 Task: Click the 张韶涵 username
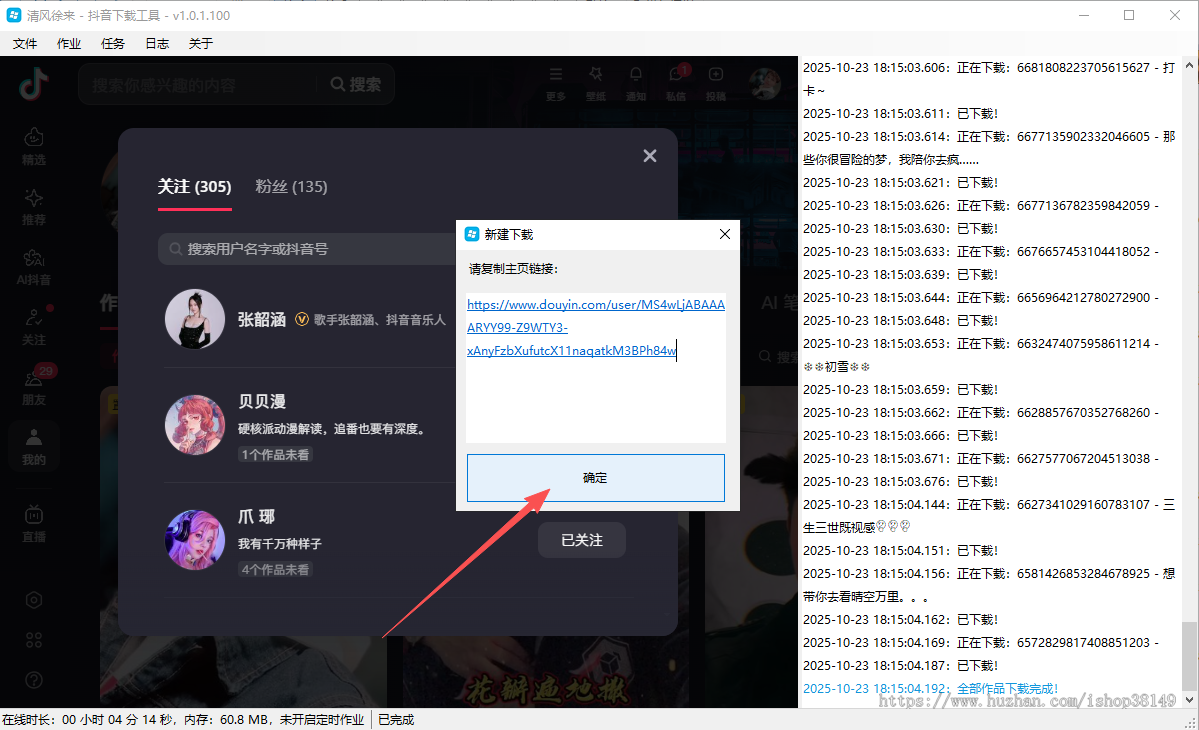[262, 320]
